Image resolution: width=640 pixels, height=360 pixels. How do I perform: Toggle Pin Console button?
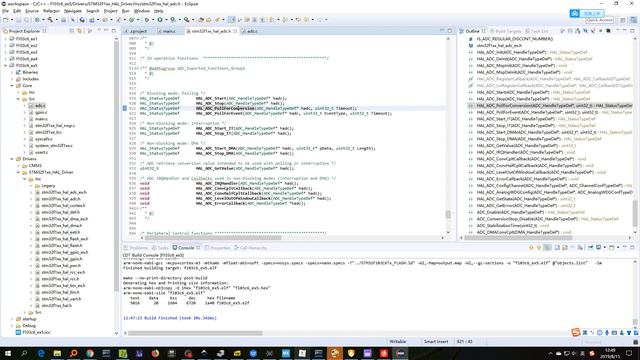[590, 247]
